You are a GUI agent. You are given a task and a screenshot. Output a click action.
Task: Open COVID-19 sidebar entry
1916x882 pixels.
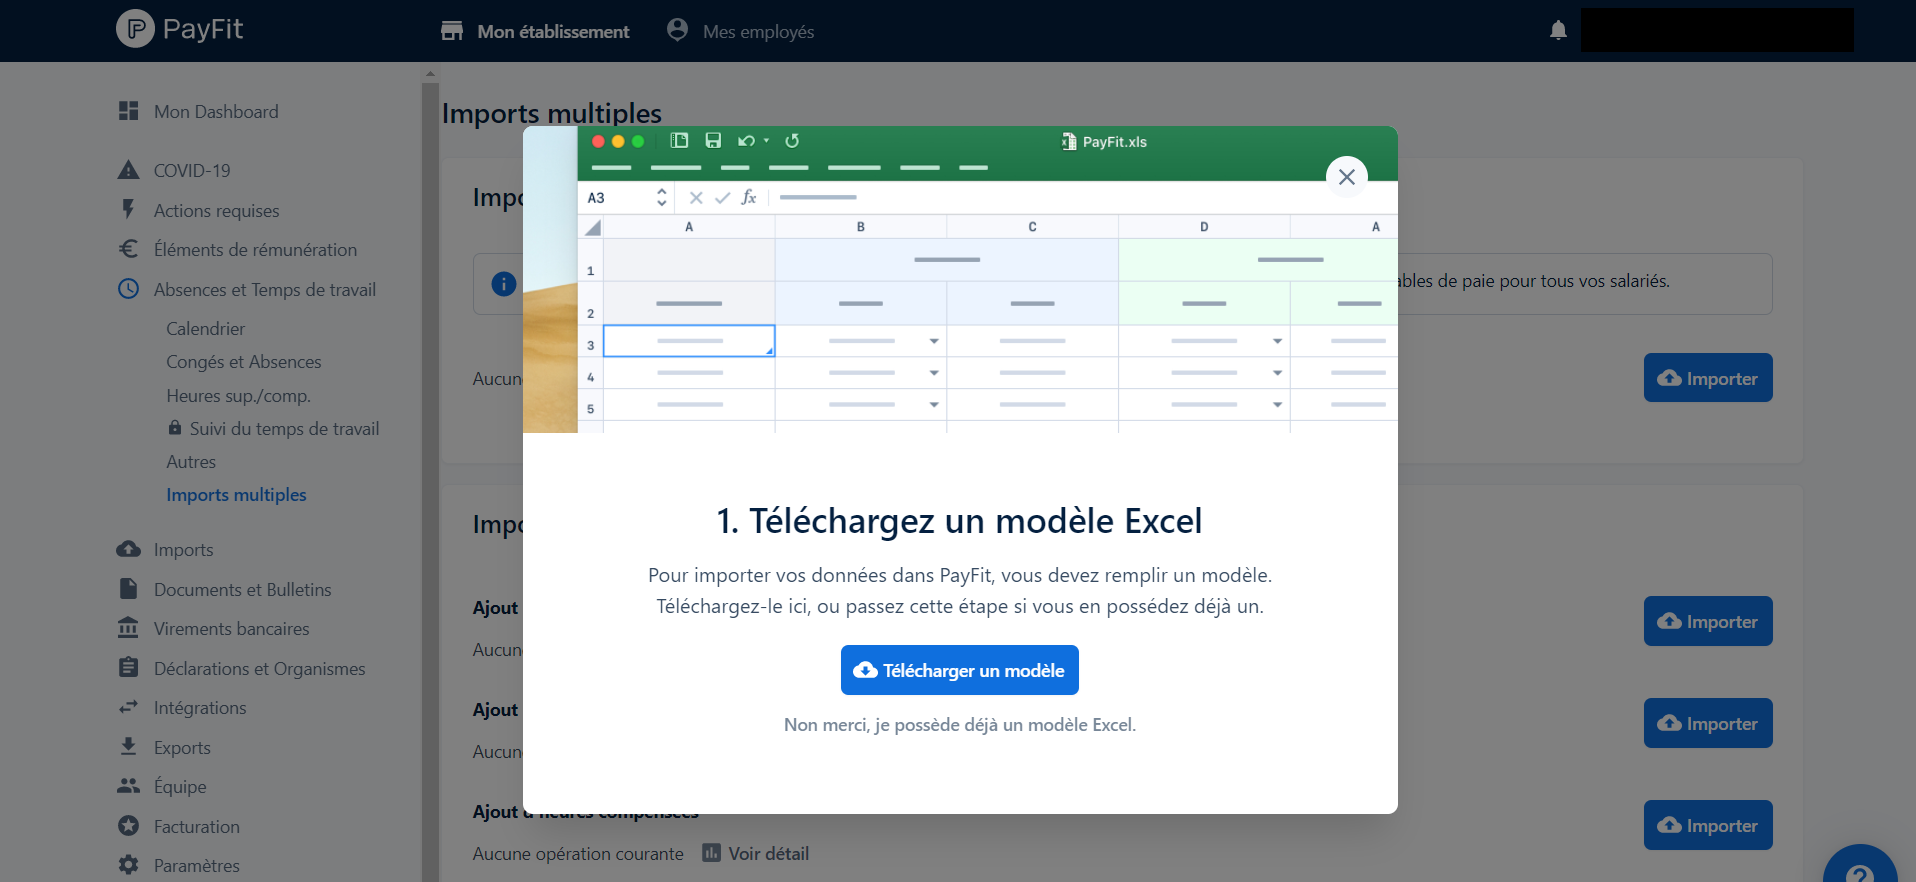click(x=192, y=170)
